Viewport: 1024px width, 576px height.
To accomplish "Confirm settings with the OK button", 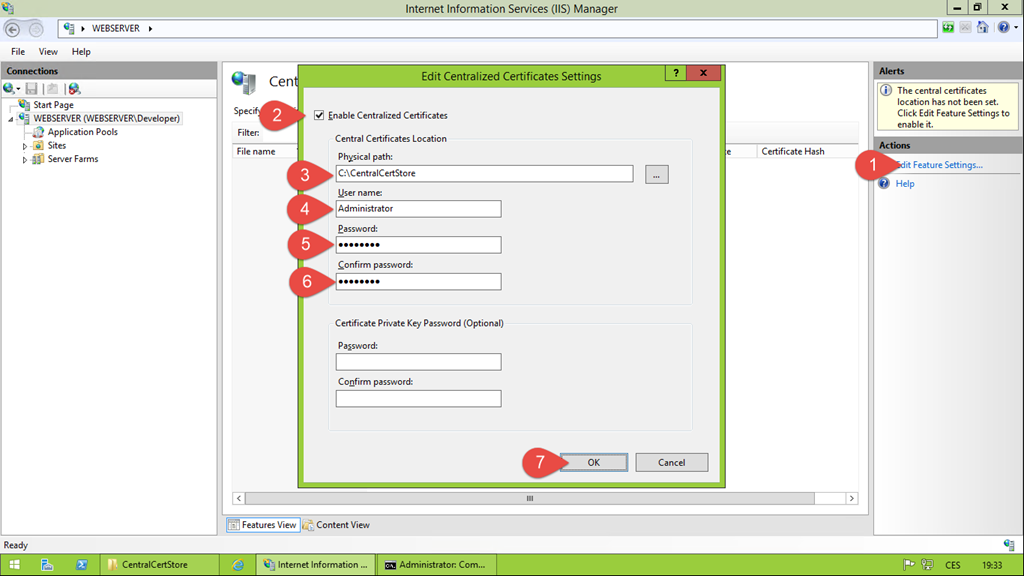I will 594,462.
